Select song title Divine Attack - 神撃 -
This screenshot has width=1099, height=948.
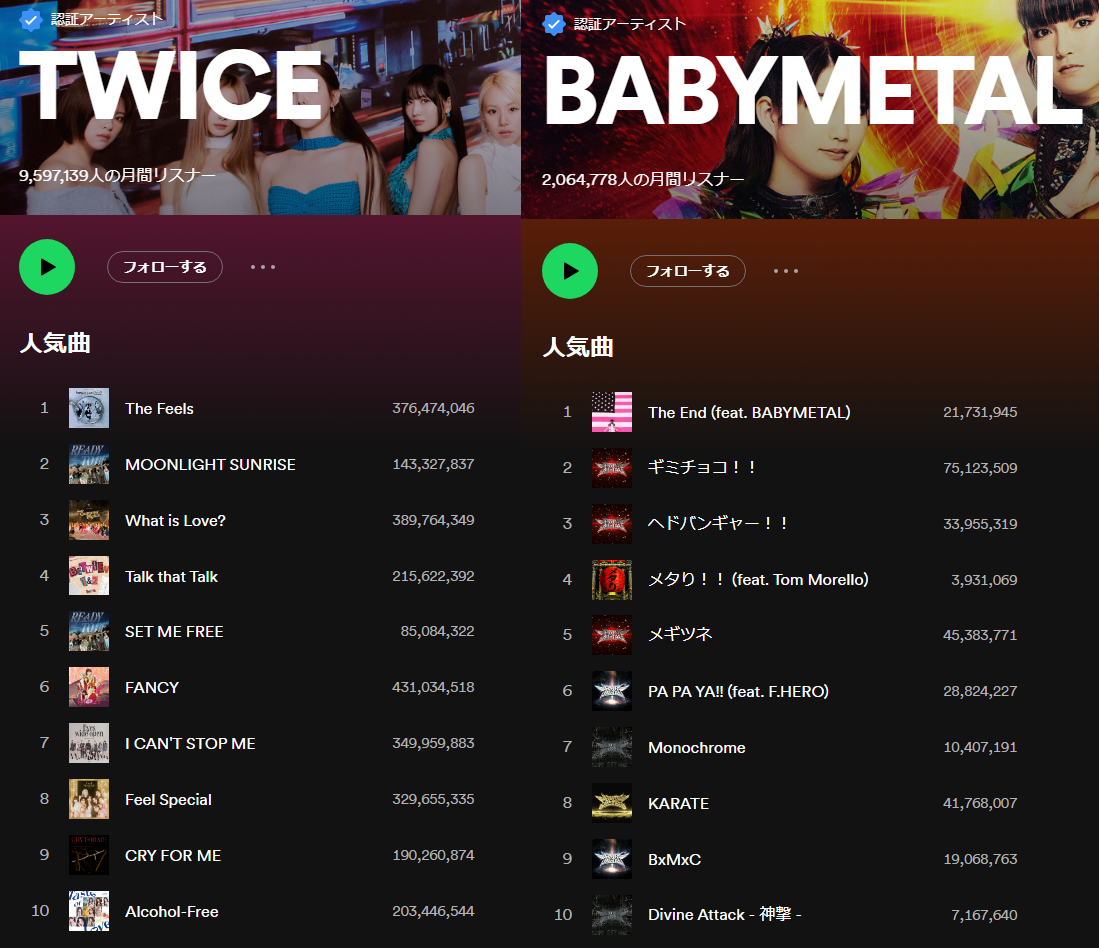point(725,914)
